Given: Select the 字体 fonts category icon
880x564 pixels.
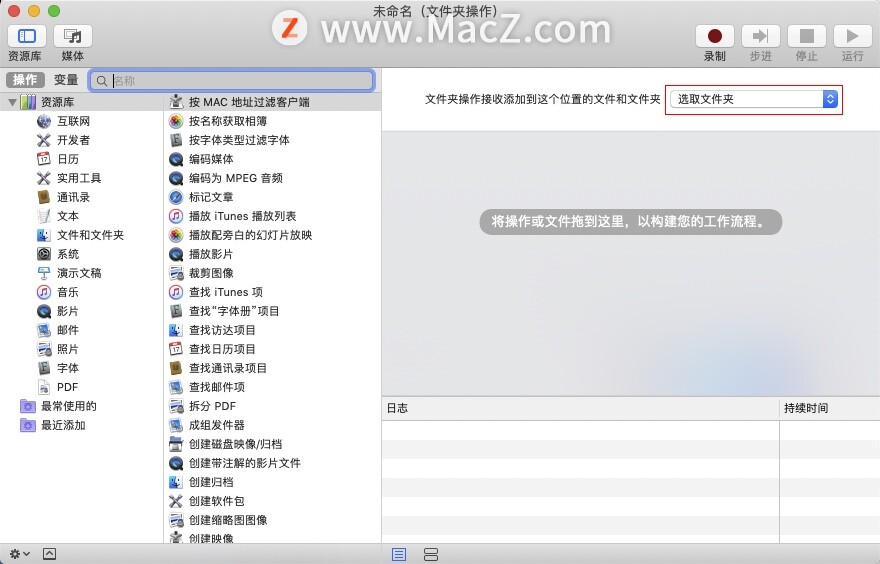Looking at the screenshot, I should coord(44,368).
